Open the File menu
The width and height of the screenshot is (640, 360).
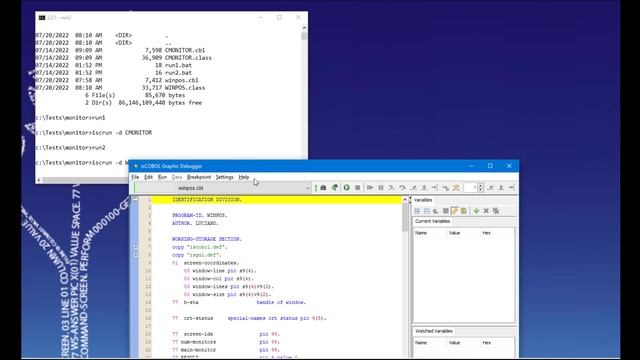135,177
